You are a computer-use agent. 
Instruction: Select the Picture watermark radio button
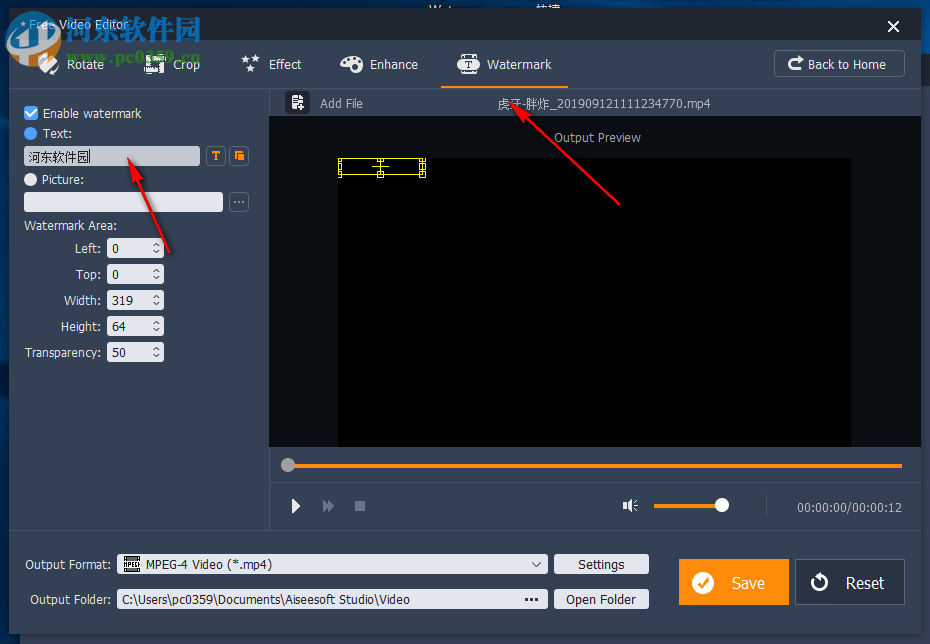point(29,179)
